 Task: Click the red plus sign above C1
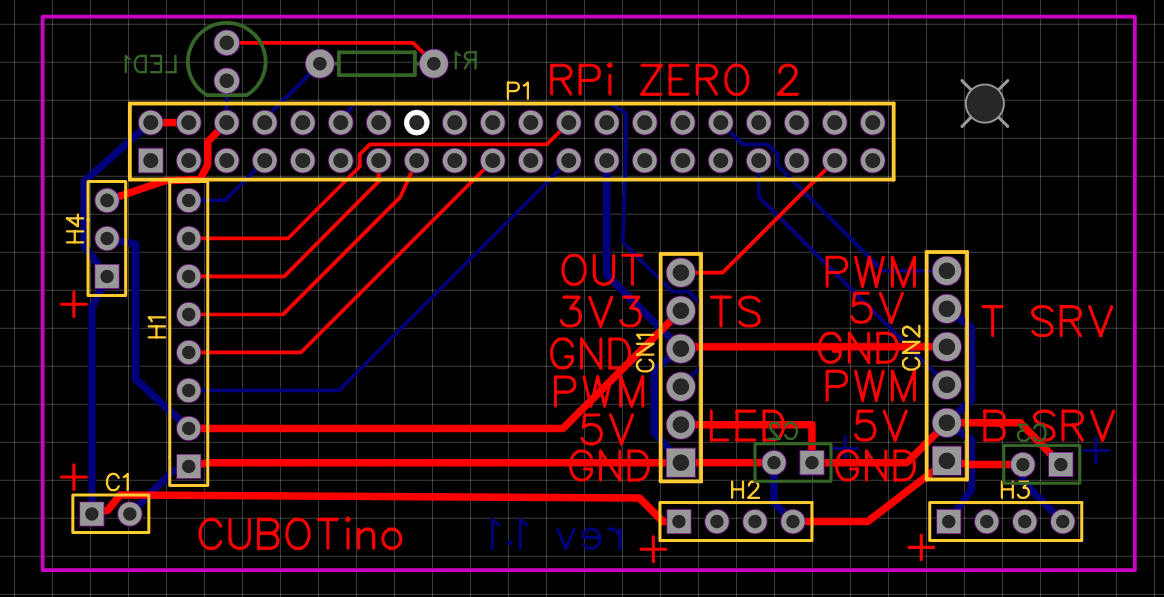pyautogui.click(x=73, y=475)
